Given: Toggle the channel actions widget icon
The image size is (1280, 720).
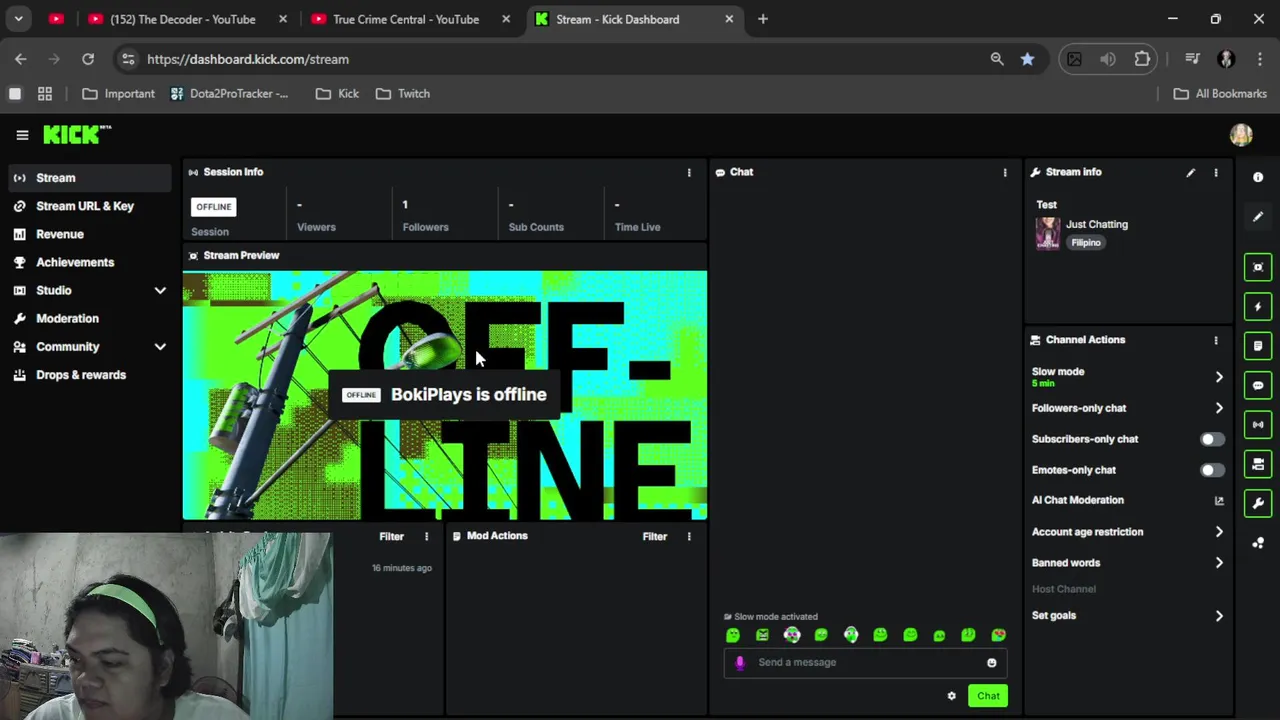Looking at the screenshot, I should [x=1258, y=464].
